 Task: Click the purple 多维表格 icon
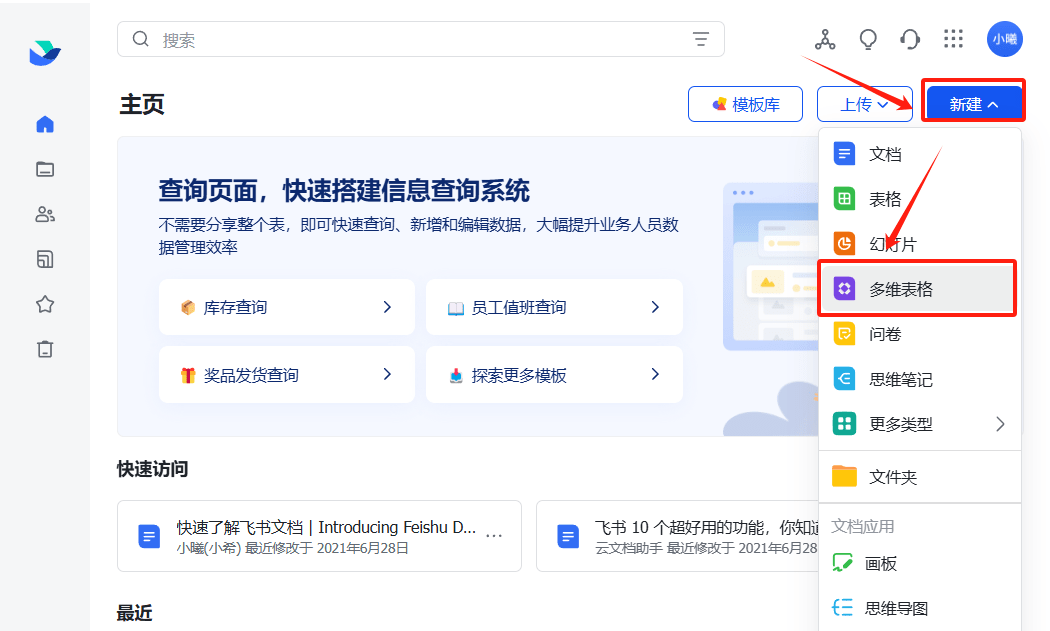click(844, 289)
